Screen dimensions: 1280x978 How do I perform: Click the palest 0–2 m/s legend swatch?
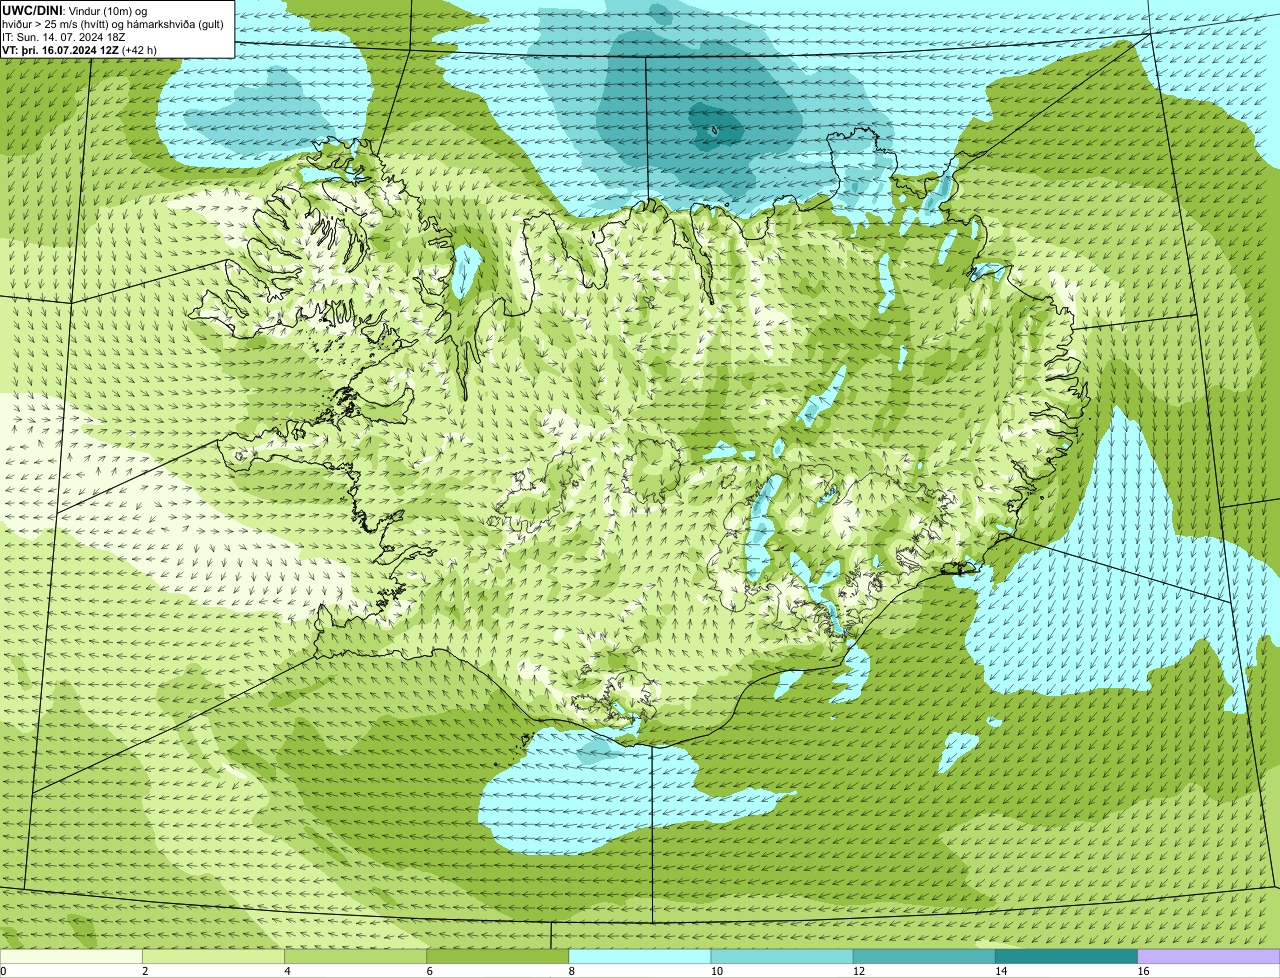[x=71, y=957]
